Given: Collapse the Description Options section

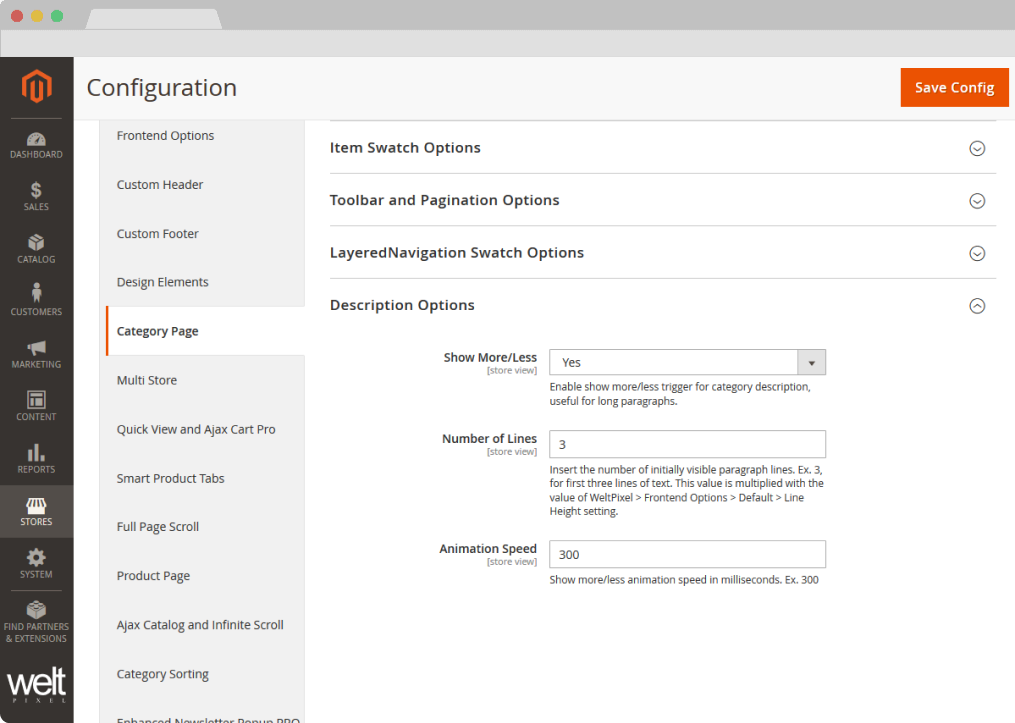Looking at the screenshot, I should pyautogui.click(x=977, y=306).
